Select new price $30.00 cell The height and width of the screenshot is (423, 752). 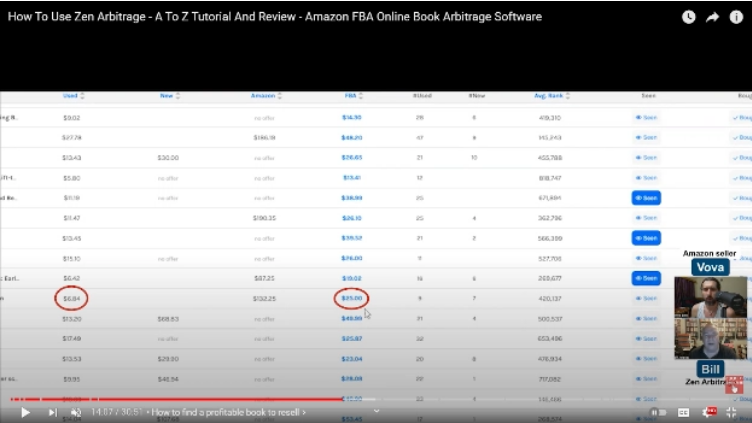coord(168,158)
